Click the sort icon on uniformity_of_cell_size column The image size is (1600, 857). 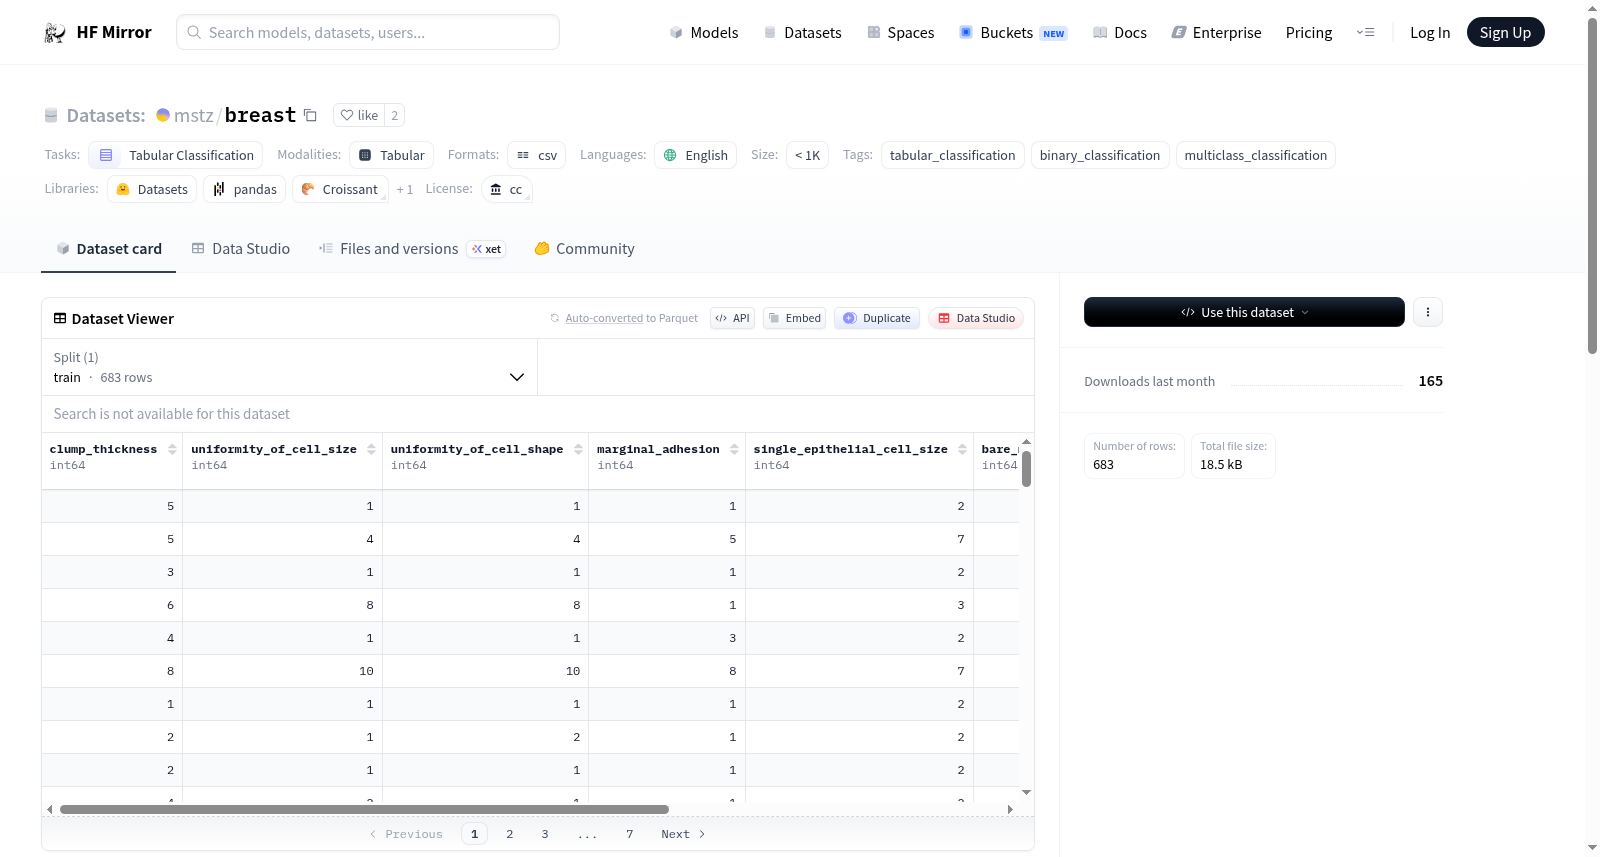(371, 449)
